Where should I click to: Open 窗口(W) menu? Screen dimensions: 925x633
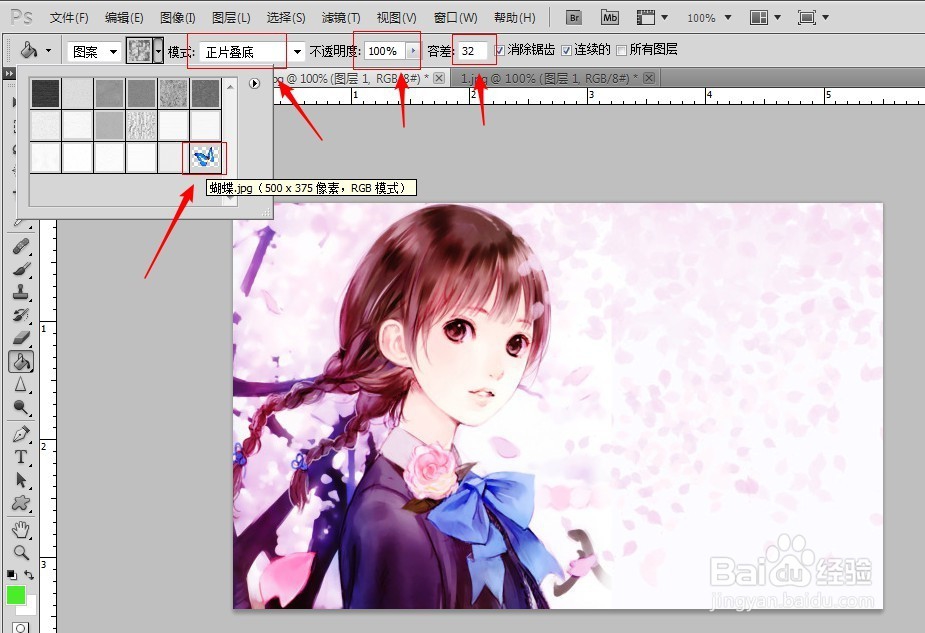tap(455, 18)
